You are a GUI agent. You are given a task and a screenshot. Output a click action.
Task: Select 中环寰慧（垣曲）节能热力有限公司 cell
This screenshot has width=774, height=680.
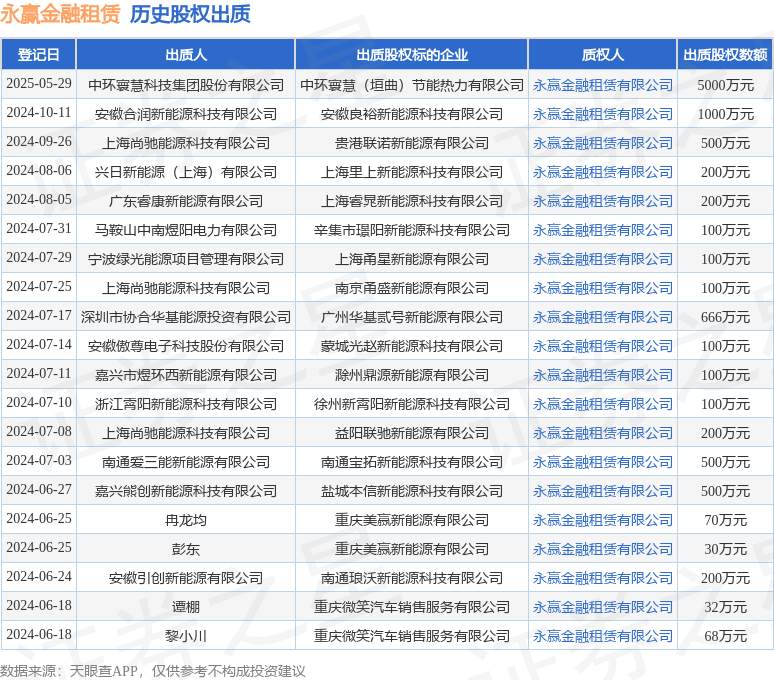coord(412,85)
